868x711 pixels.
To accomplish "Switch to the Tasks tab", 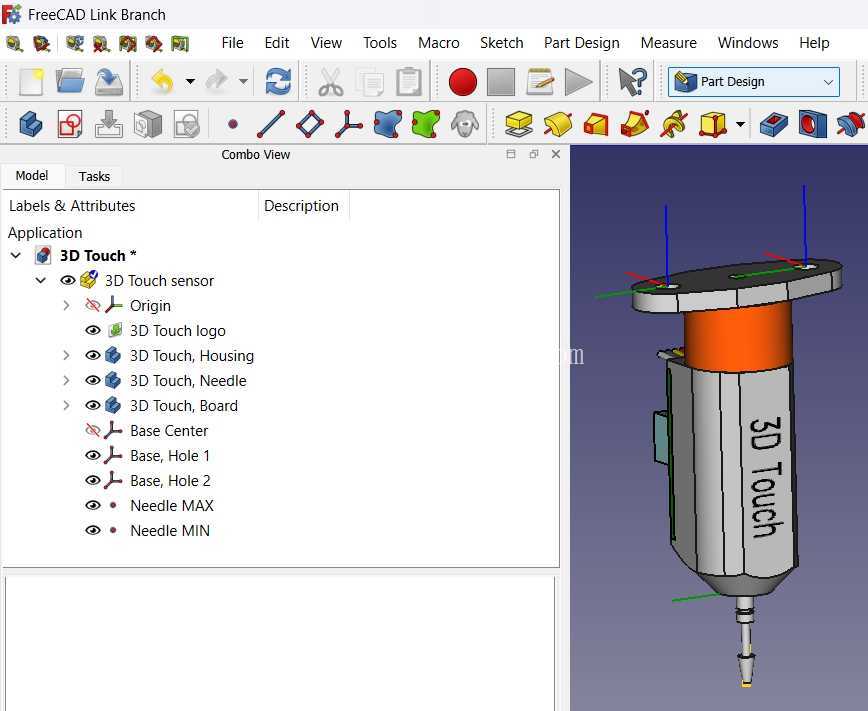I will click(x=94, y=176).
